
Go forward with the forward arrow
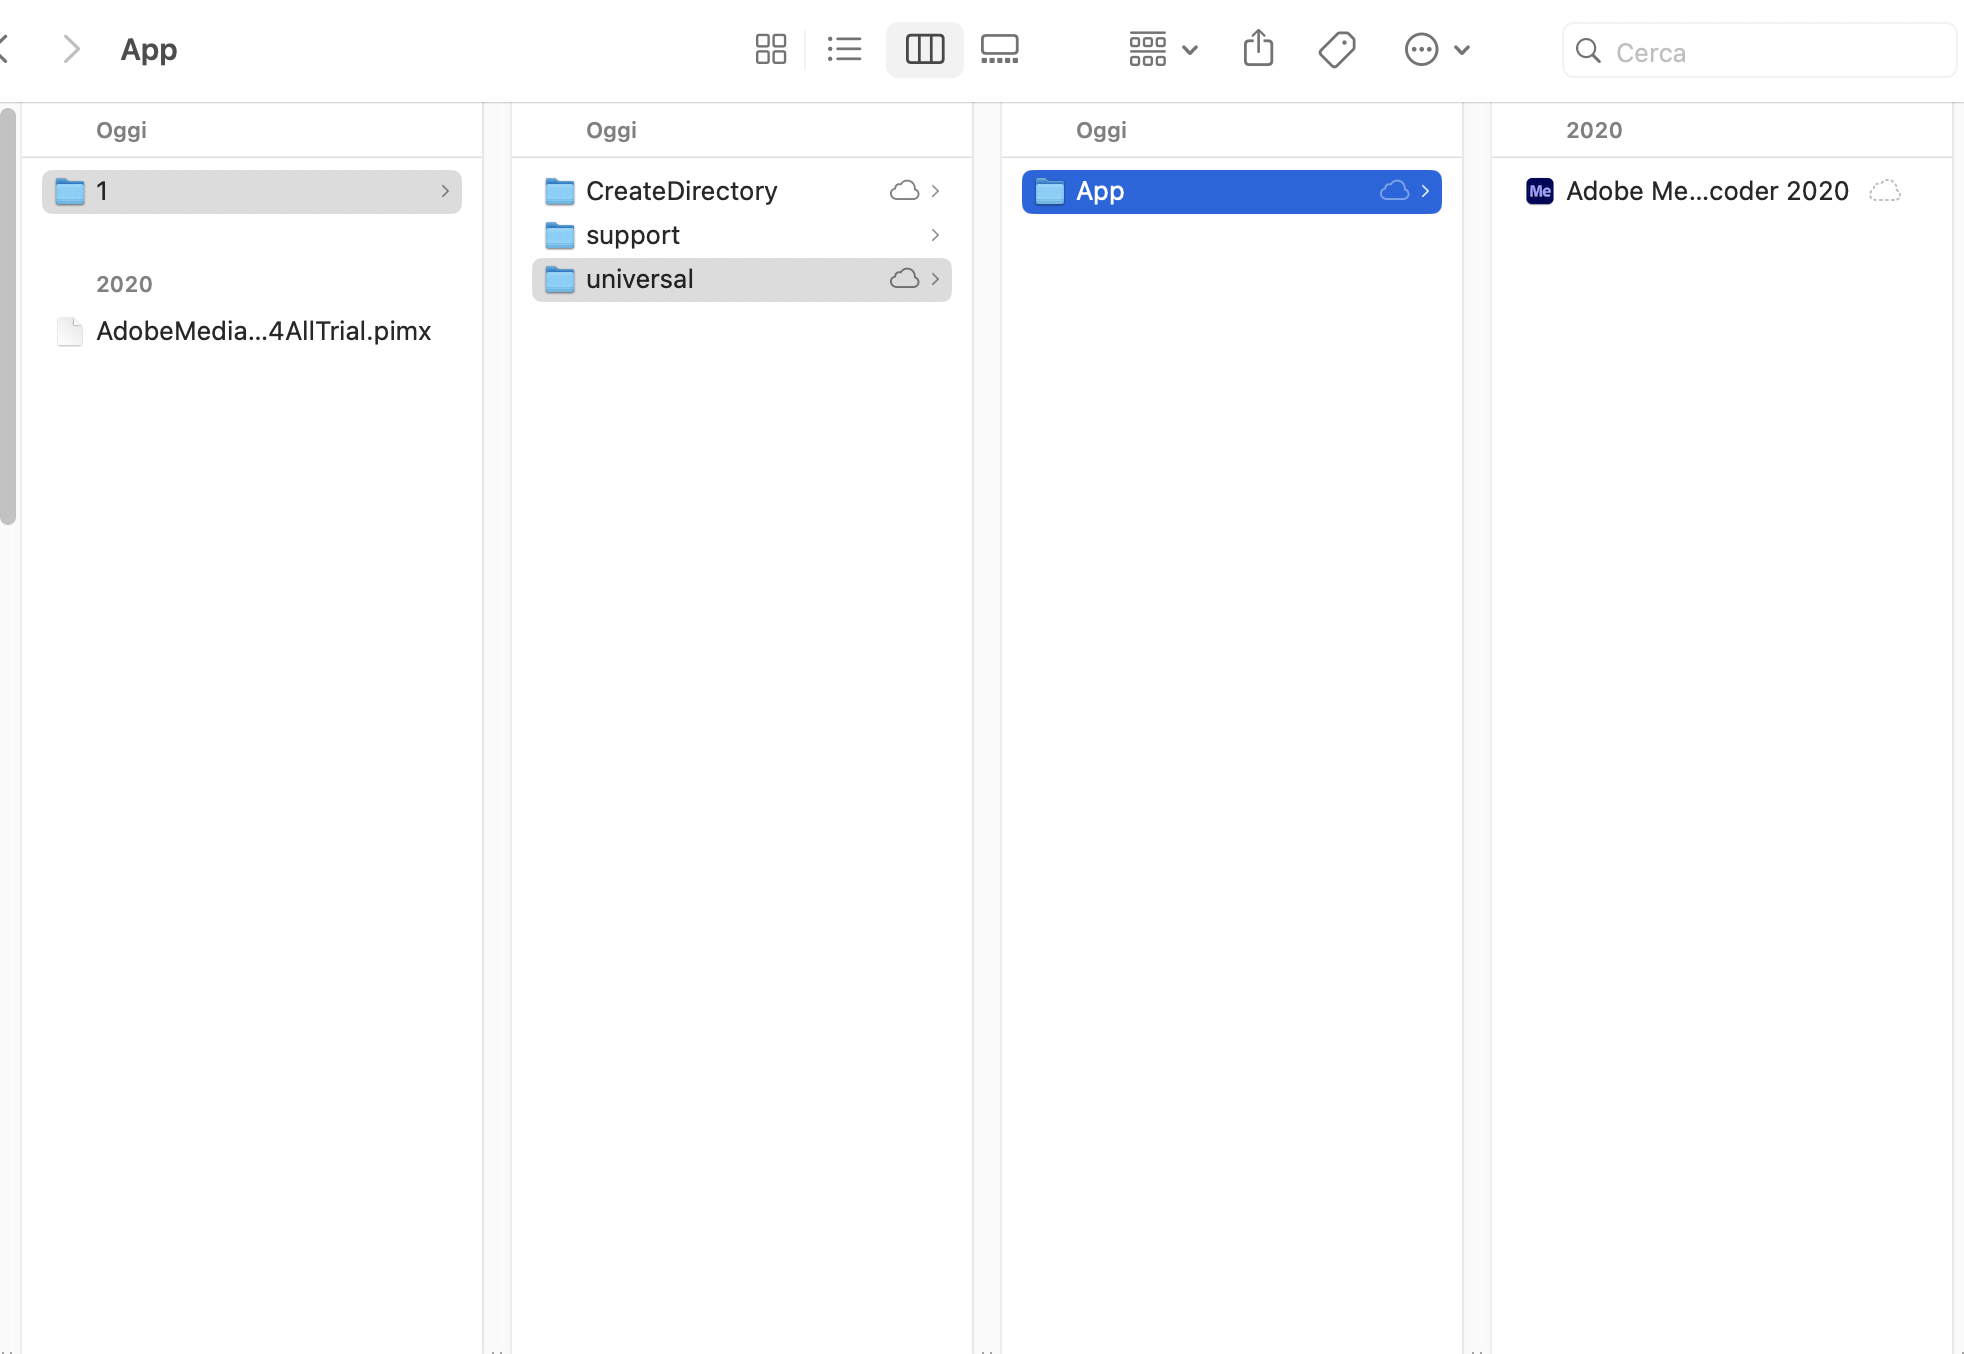point(71,49)
